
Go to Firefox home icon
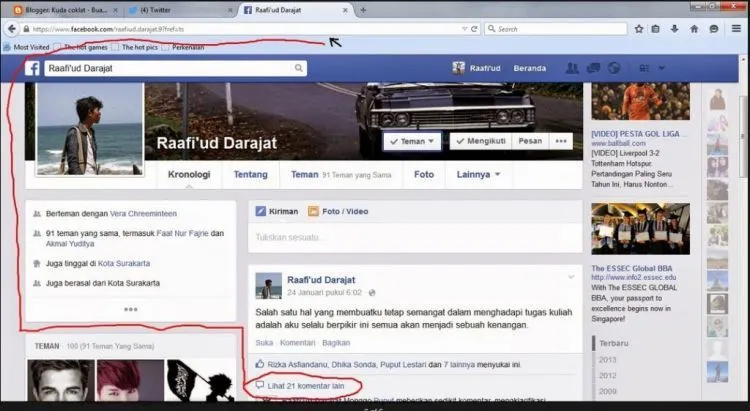point(694,29)
